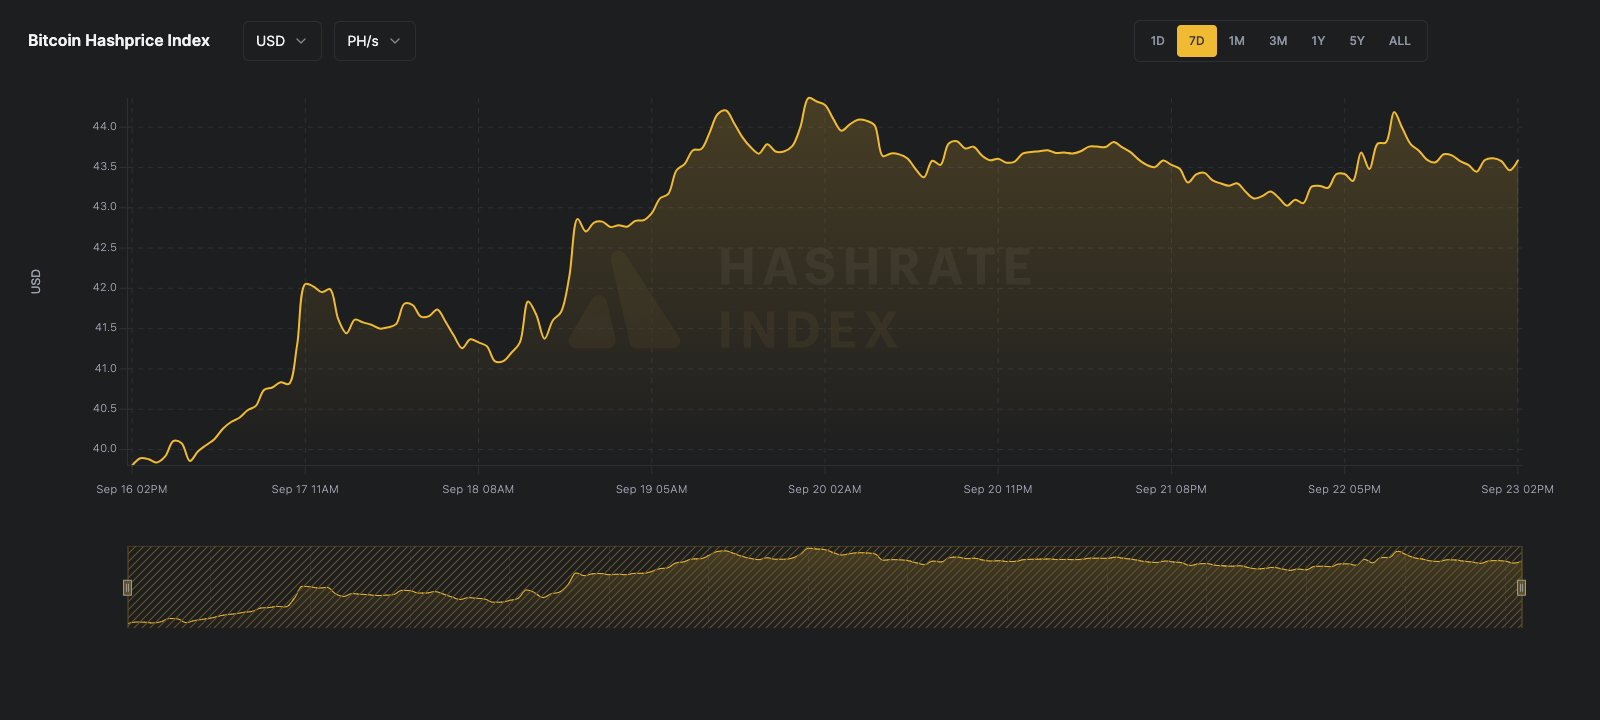Switch to the 3M time range
Viewport: 1600px width, 720px height.
pos(1278,41)
